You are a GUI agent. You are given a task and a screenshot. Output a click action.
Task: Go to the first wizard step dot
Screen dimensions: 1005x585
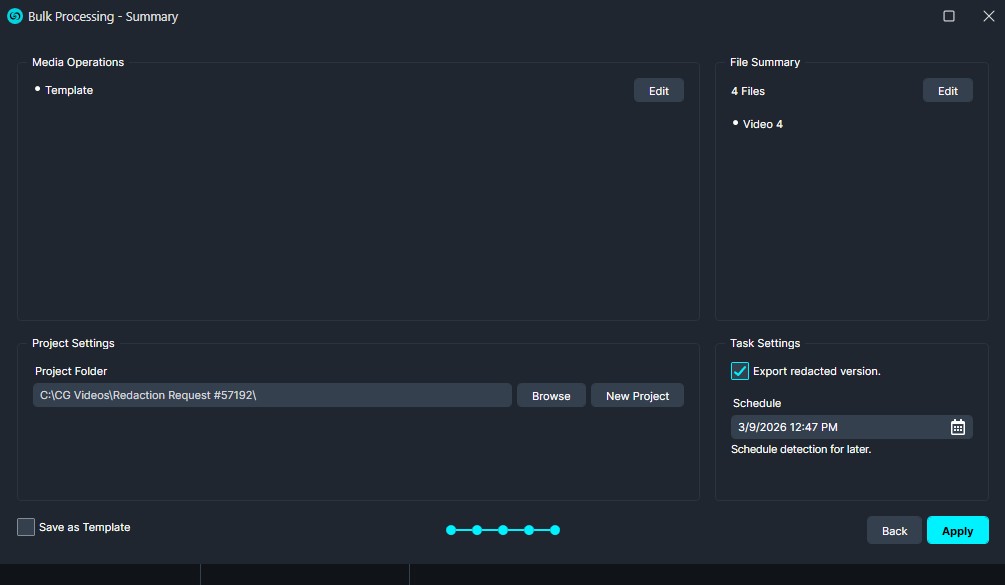pos(451,530)
